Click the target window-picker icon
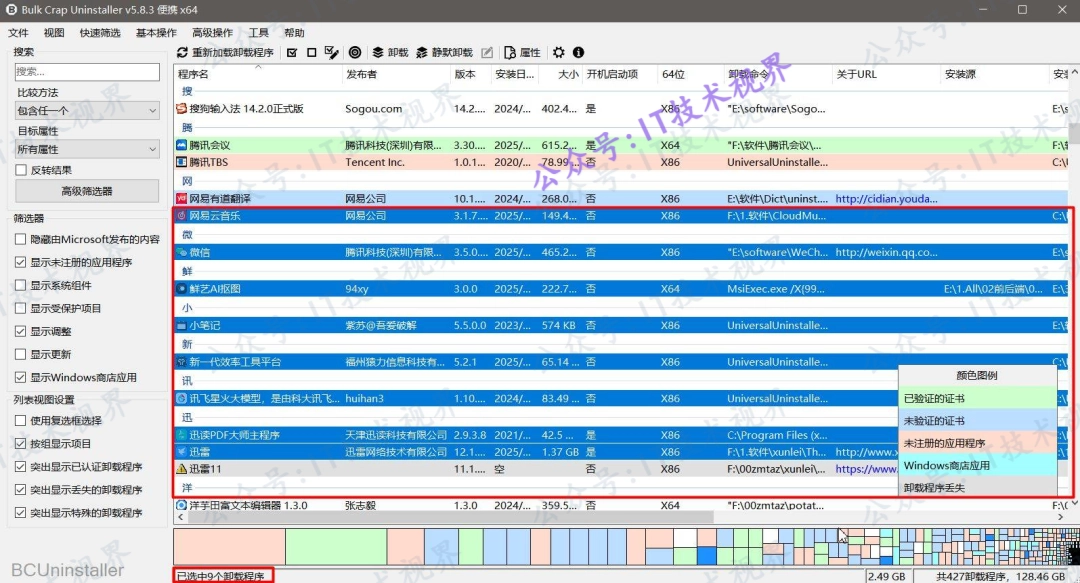 355,52
